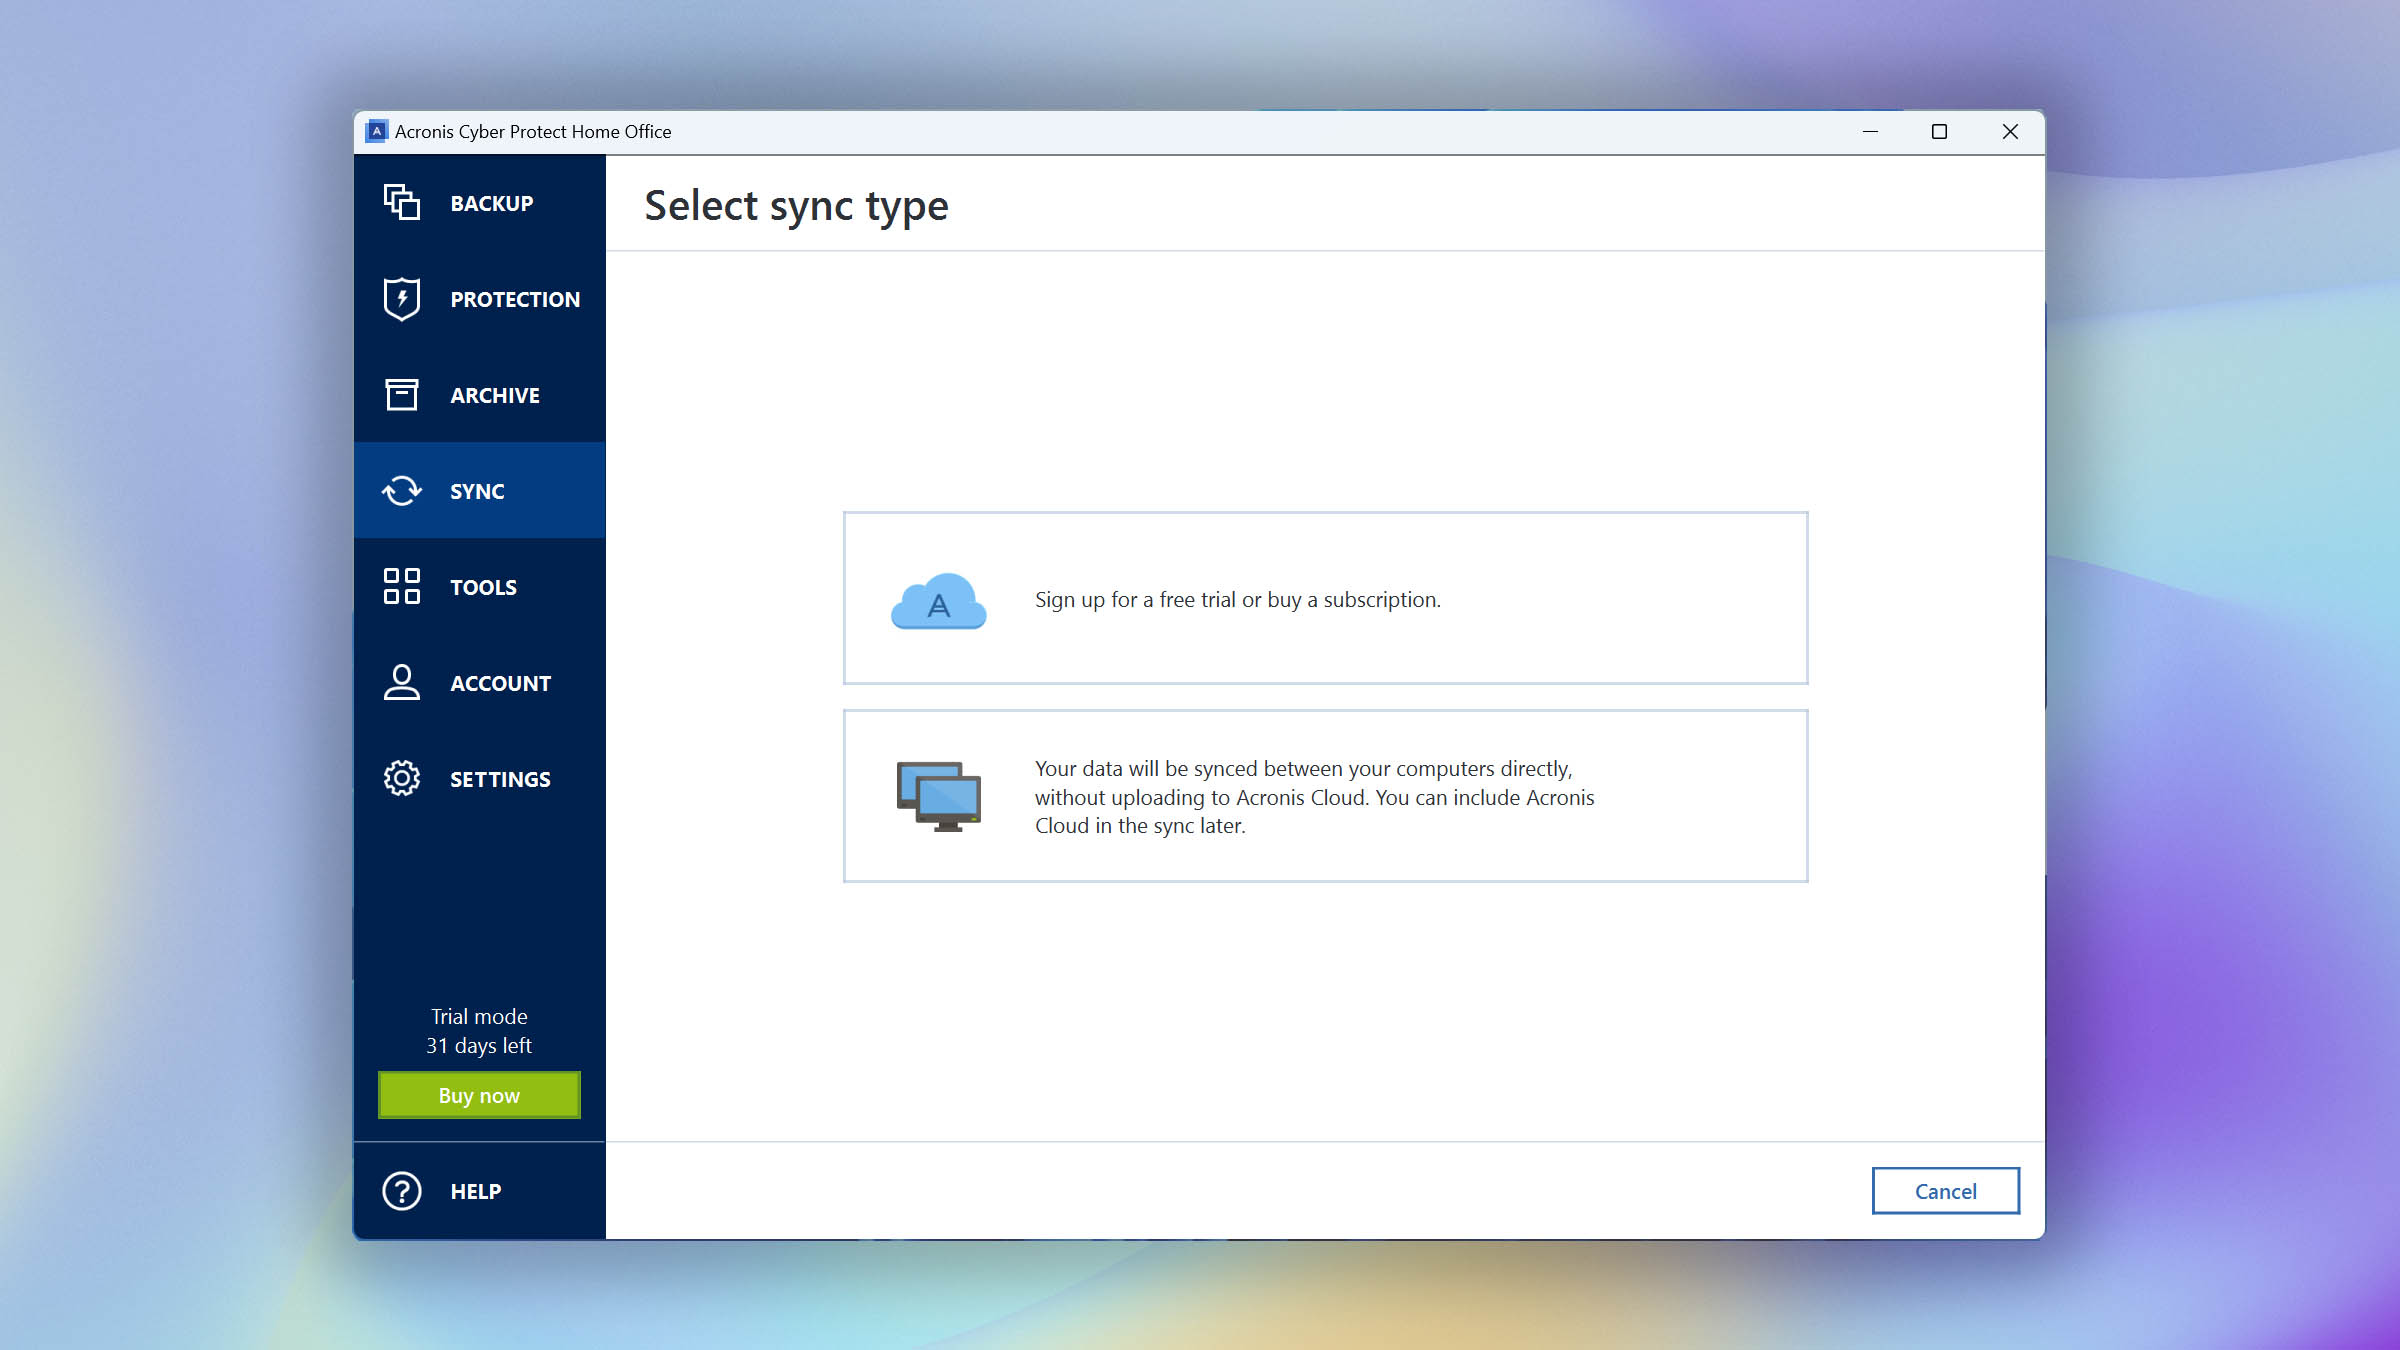Screen dimensions: 2400x1350
Task: Choose direct sync between computers option
Action: pos(1325,796)
